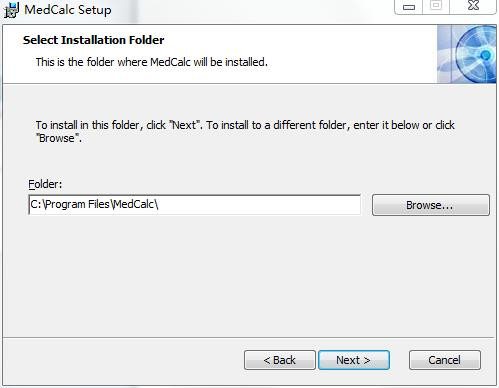Click the word "Browse" in the instruction paragraph
Screen dimensions: 499x388
pyautogui.click(x=57, y=138)
